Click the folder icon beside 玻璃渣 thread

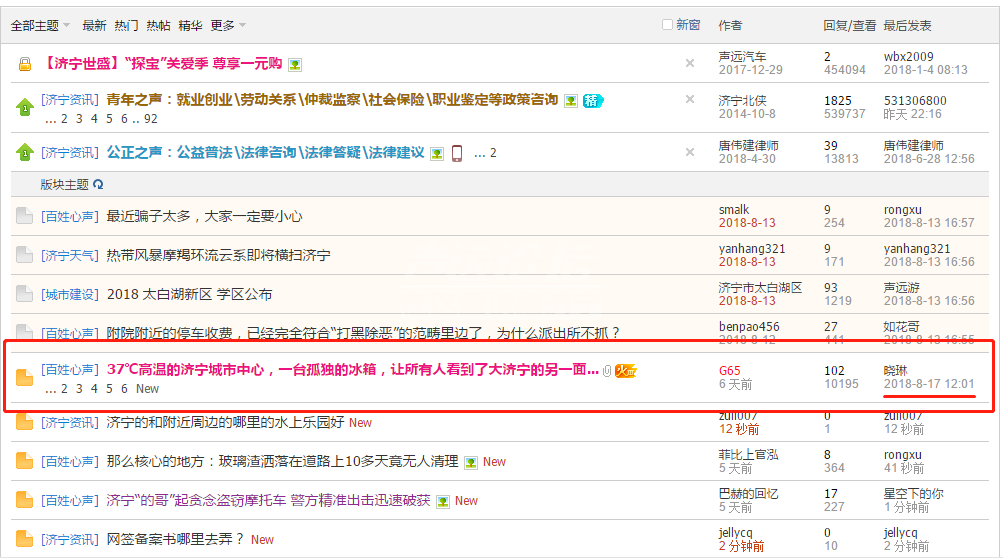(x=24, y=461)
